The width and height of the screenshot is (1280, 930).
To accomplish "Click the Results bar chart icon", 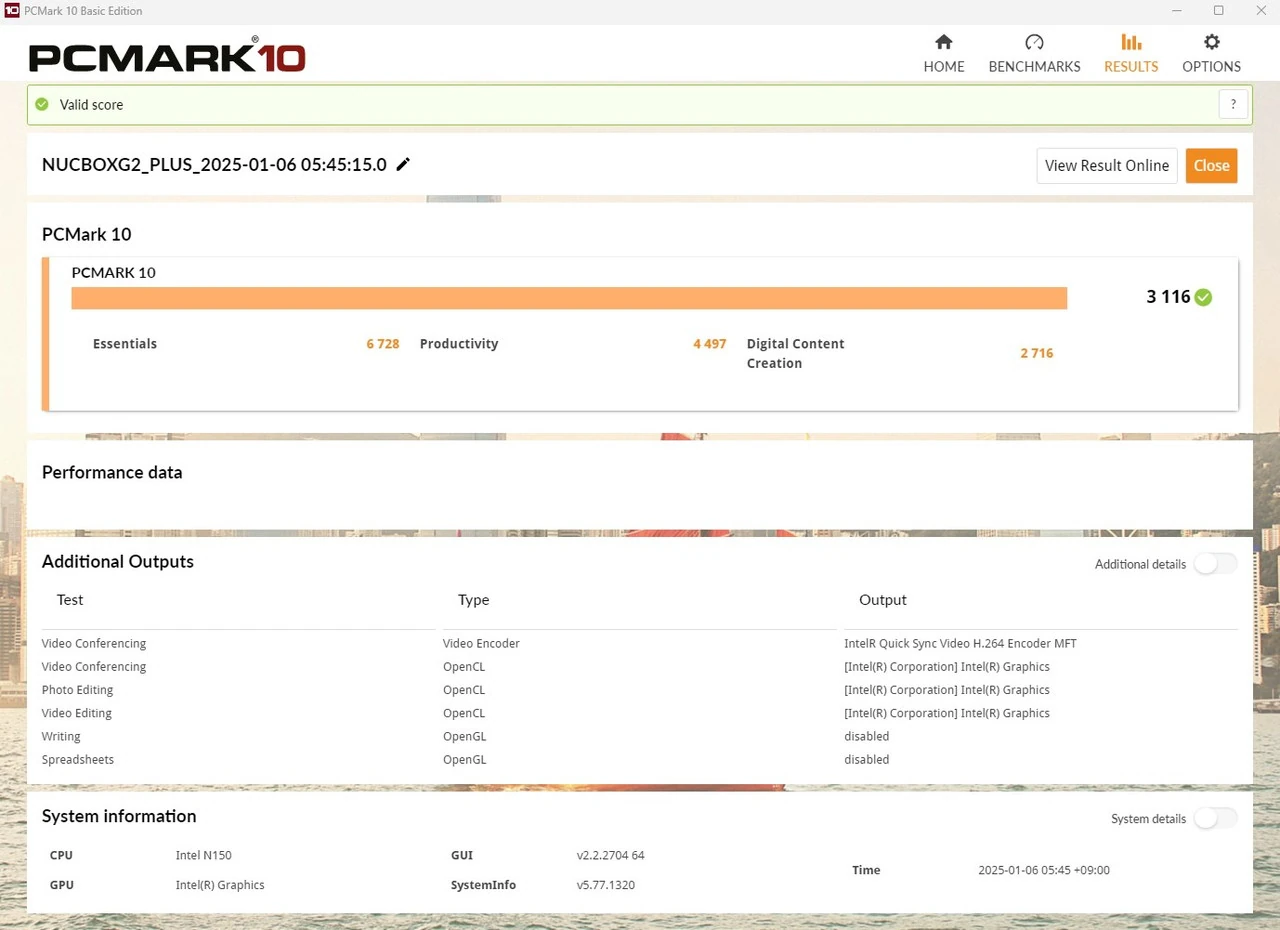I will coord(1131,42).
